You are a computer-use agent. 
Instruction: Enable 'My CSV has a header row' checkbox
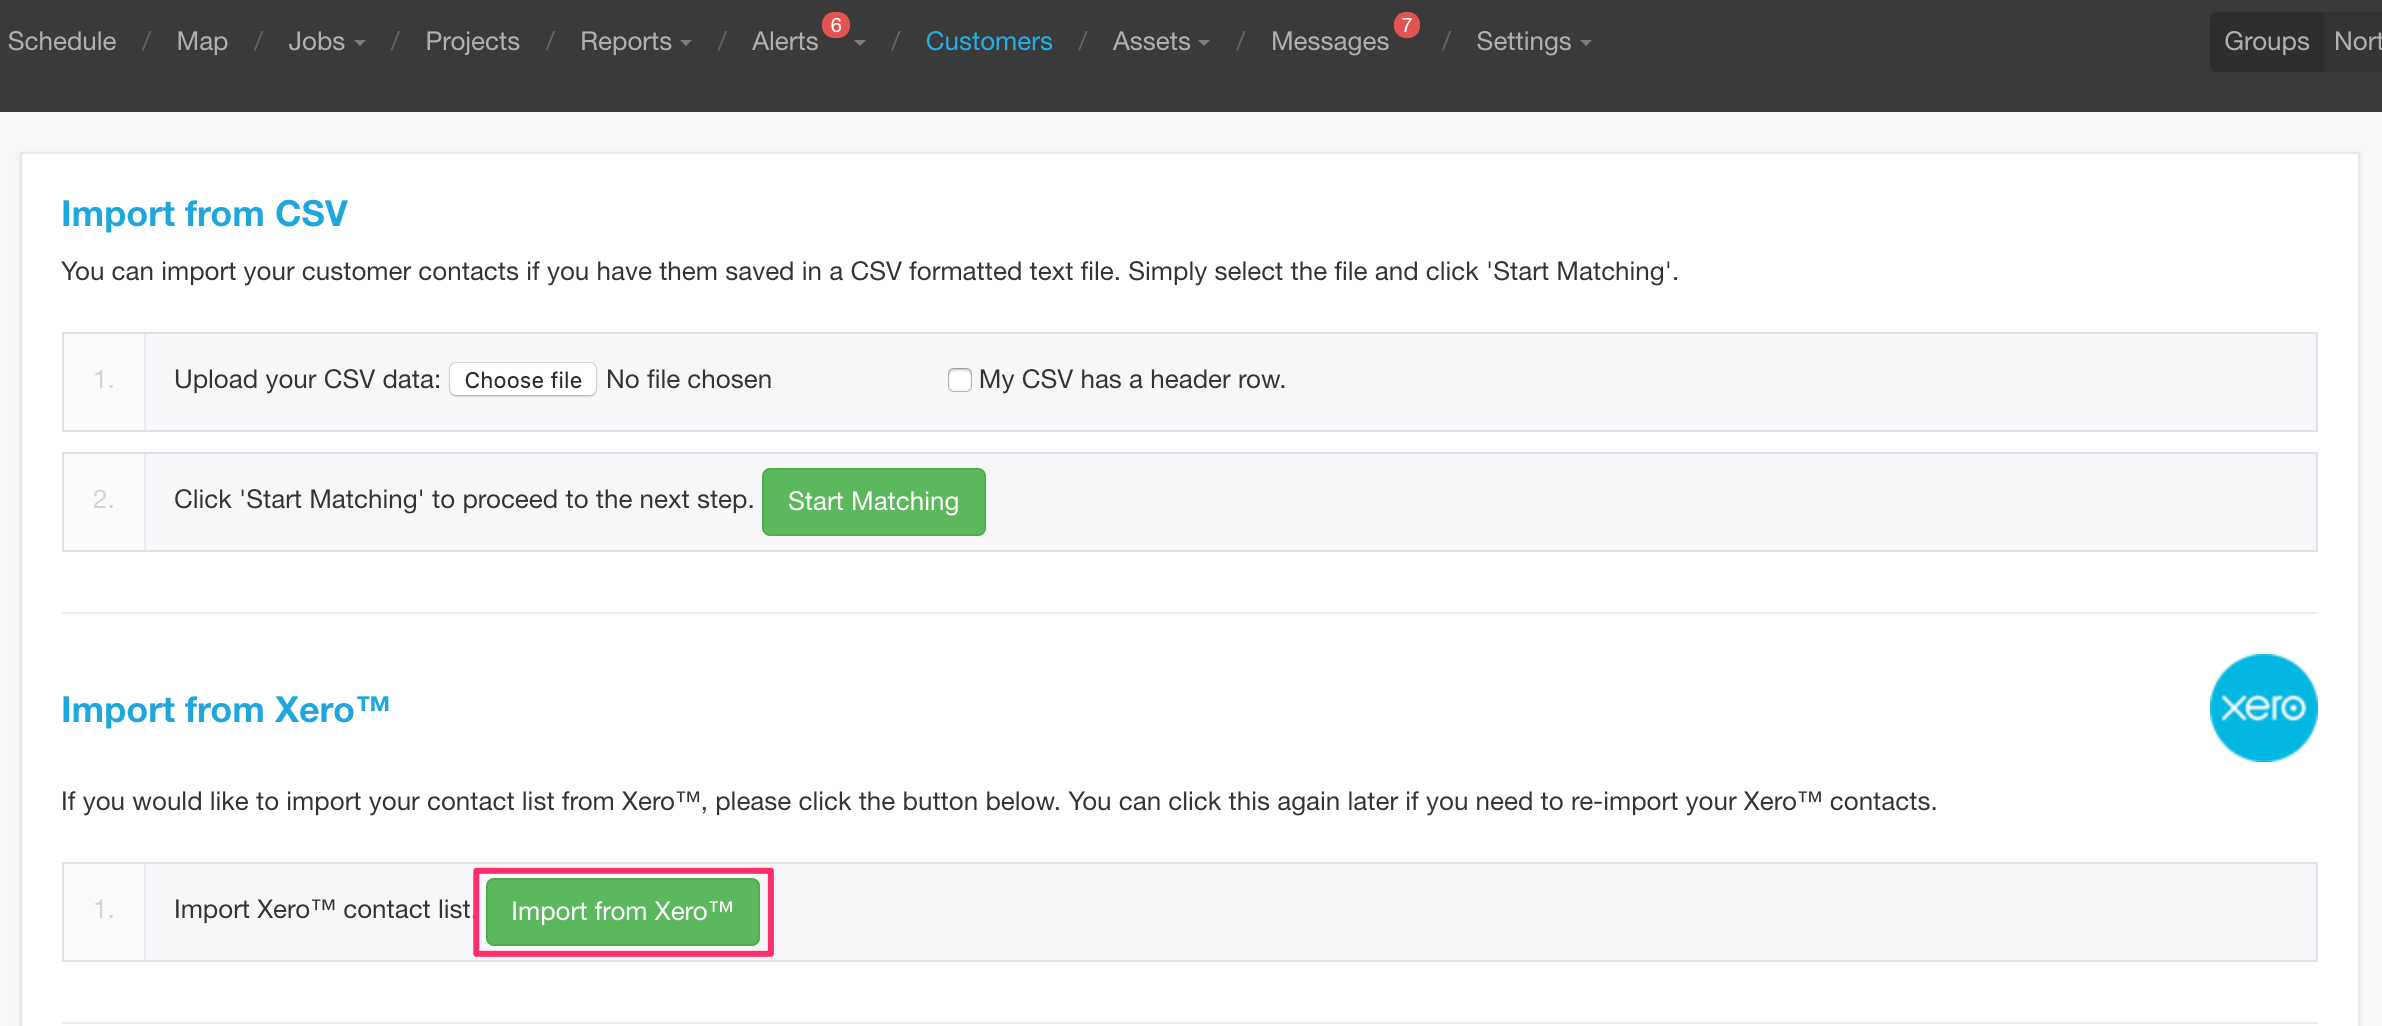pos(960,380)
